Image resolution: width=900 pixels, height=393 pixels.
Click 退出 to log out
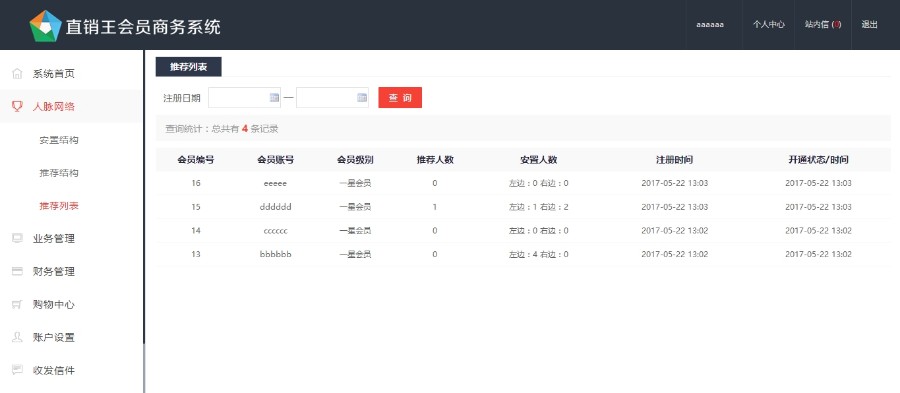pos(869,25)
